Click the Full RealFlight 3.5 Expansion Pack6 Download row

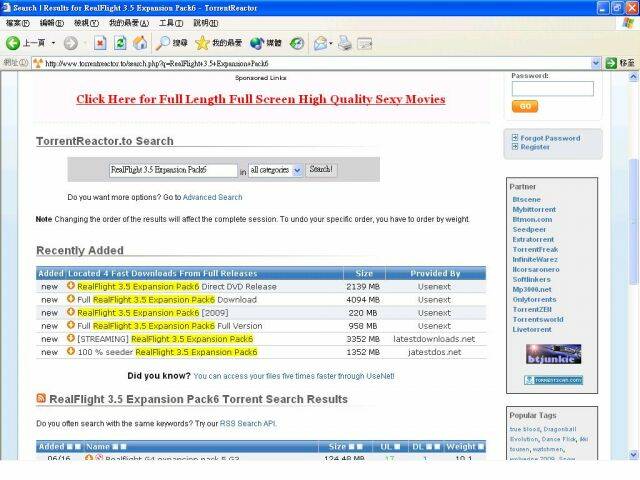pos(261,300)
